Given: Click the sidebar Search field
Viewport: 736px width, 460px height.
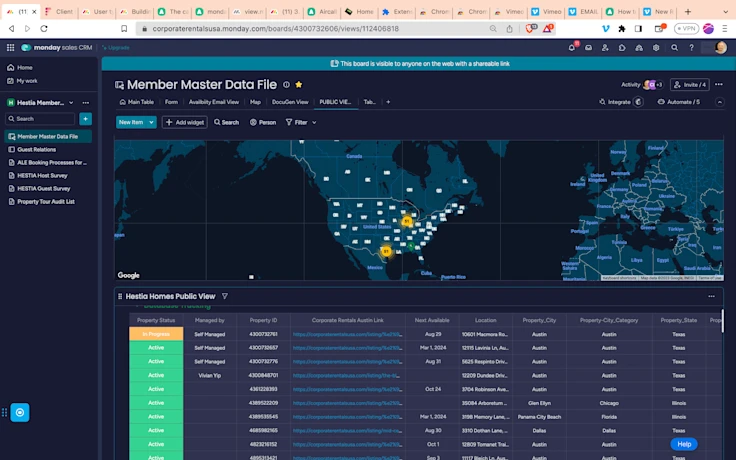Looking at the screenshot, I should 40,119.
